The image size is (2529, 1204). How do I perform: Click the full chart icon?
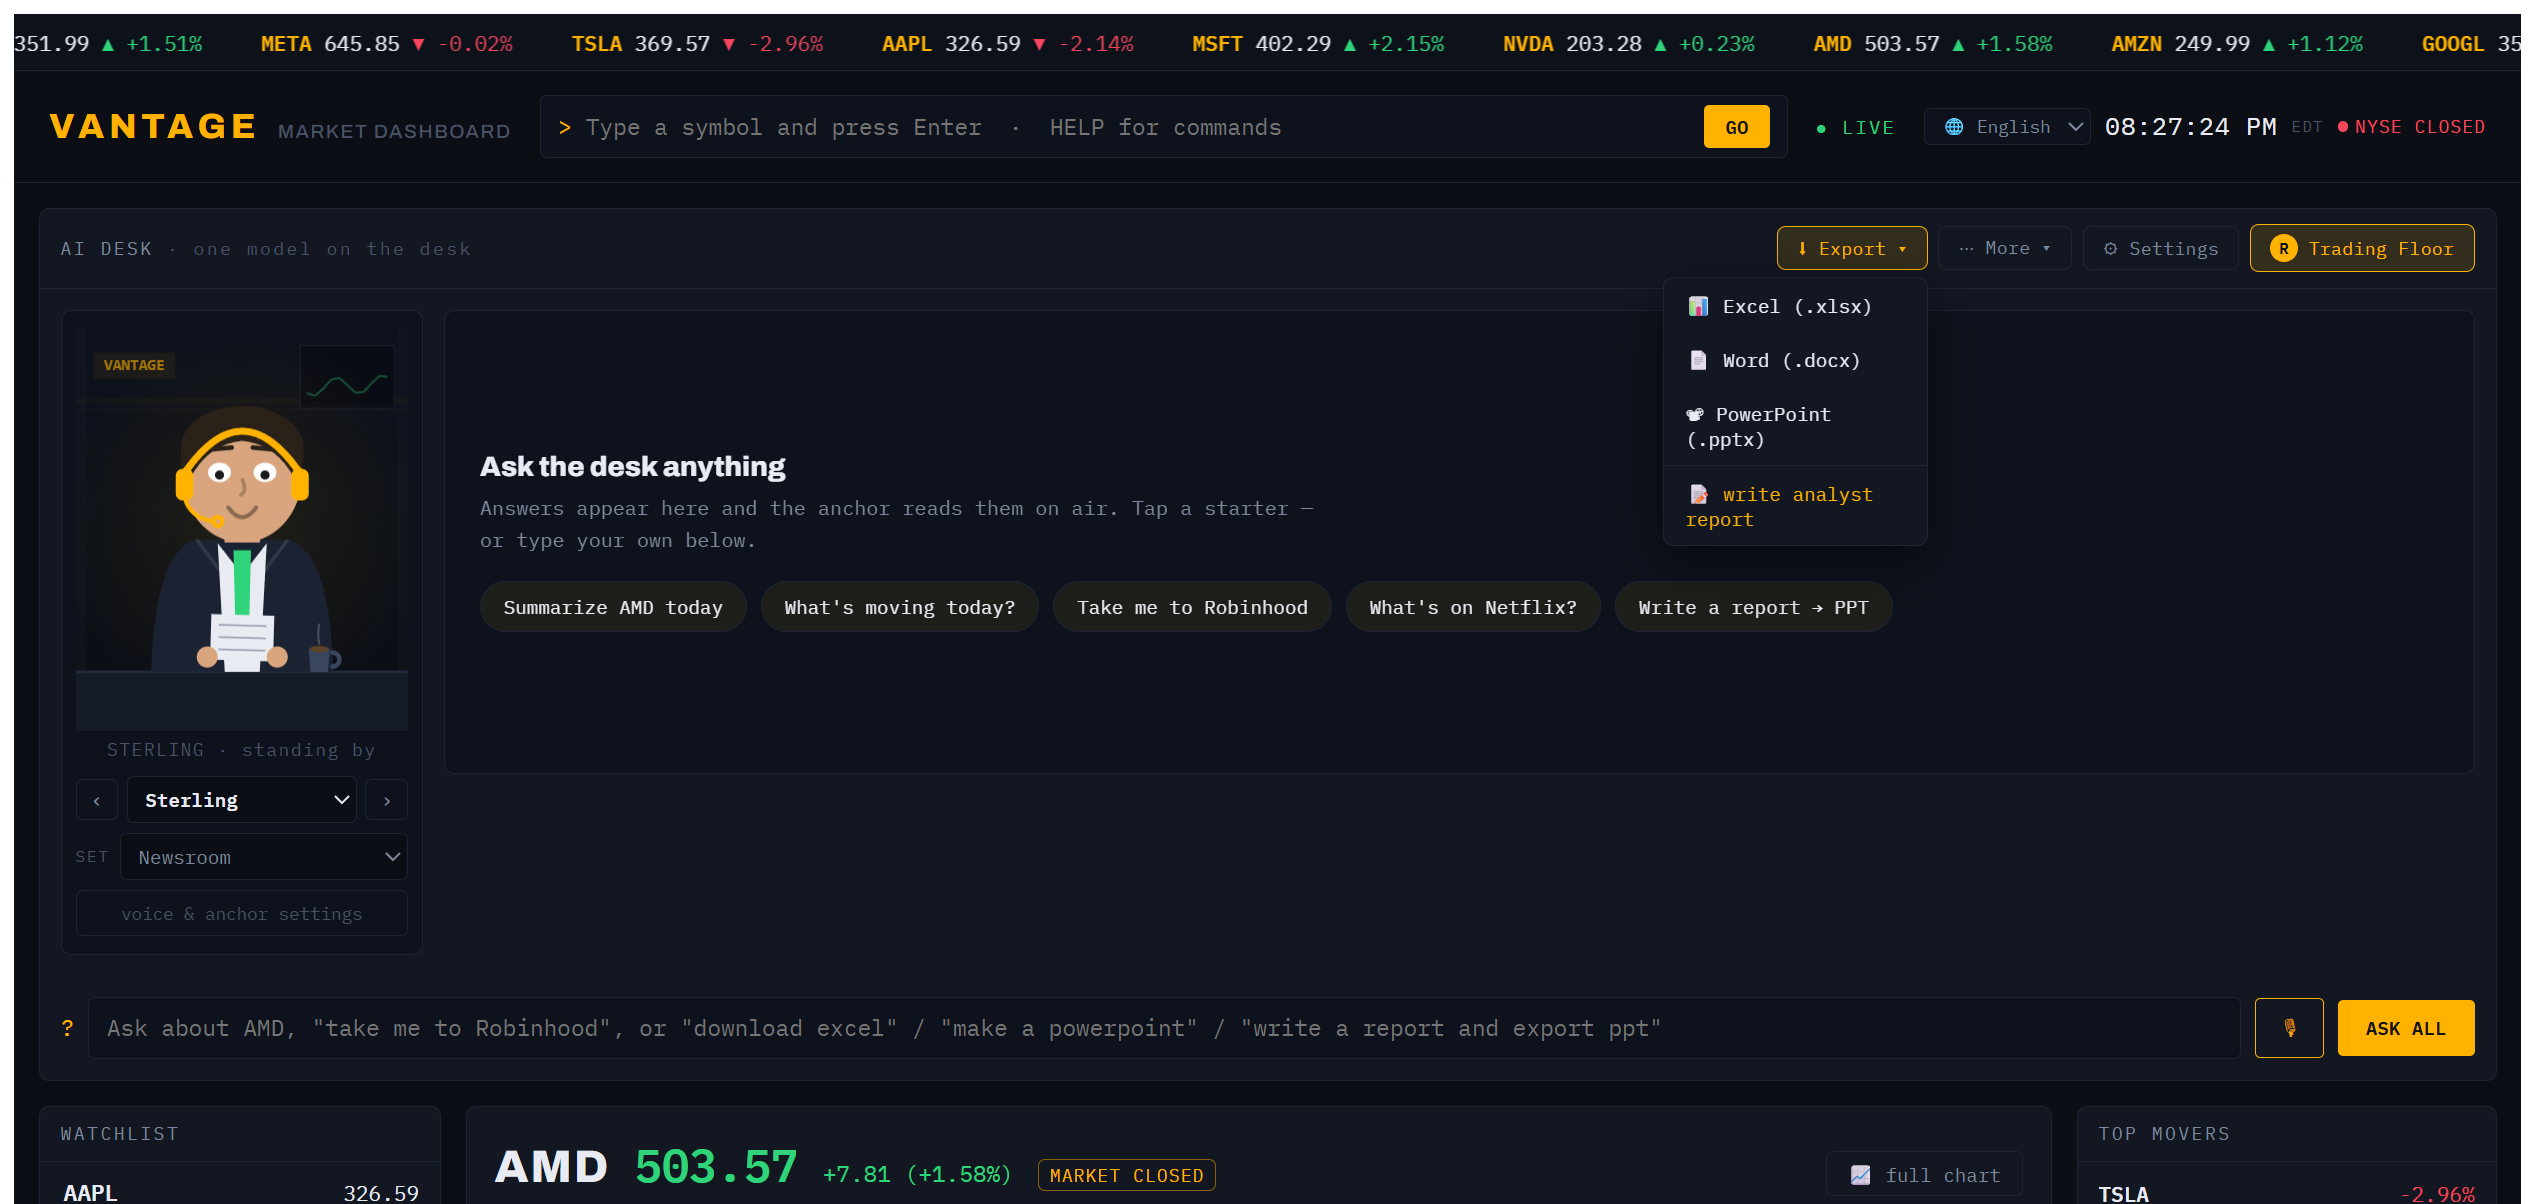pyautogui.click(x=1860, y=1175)
